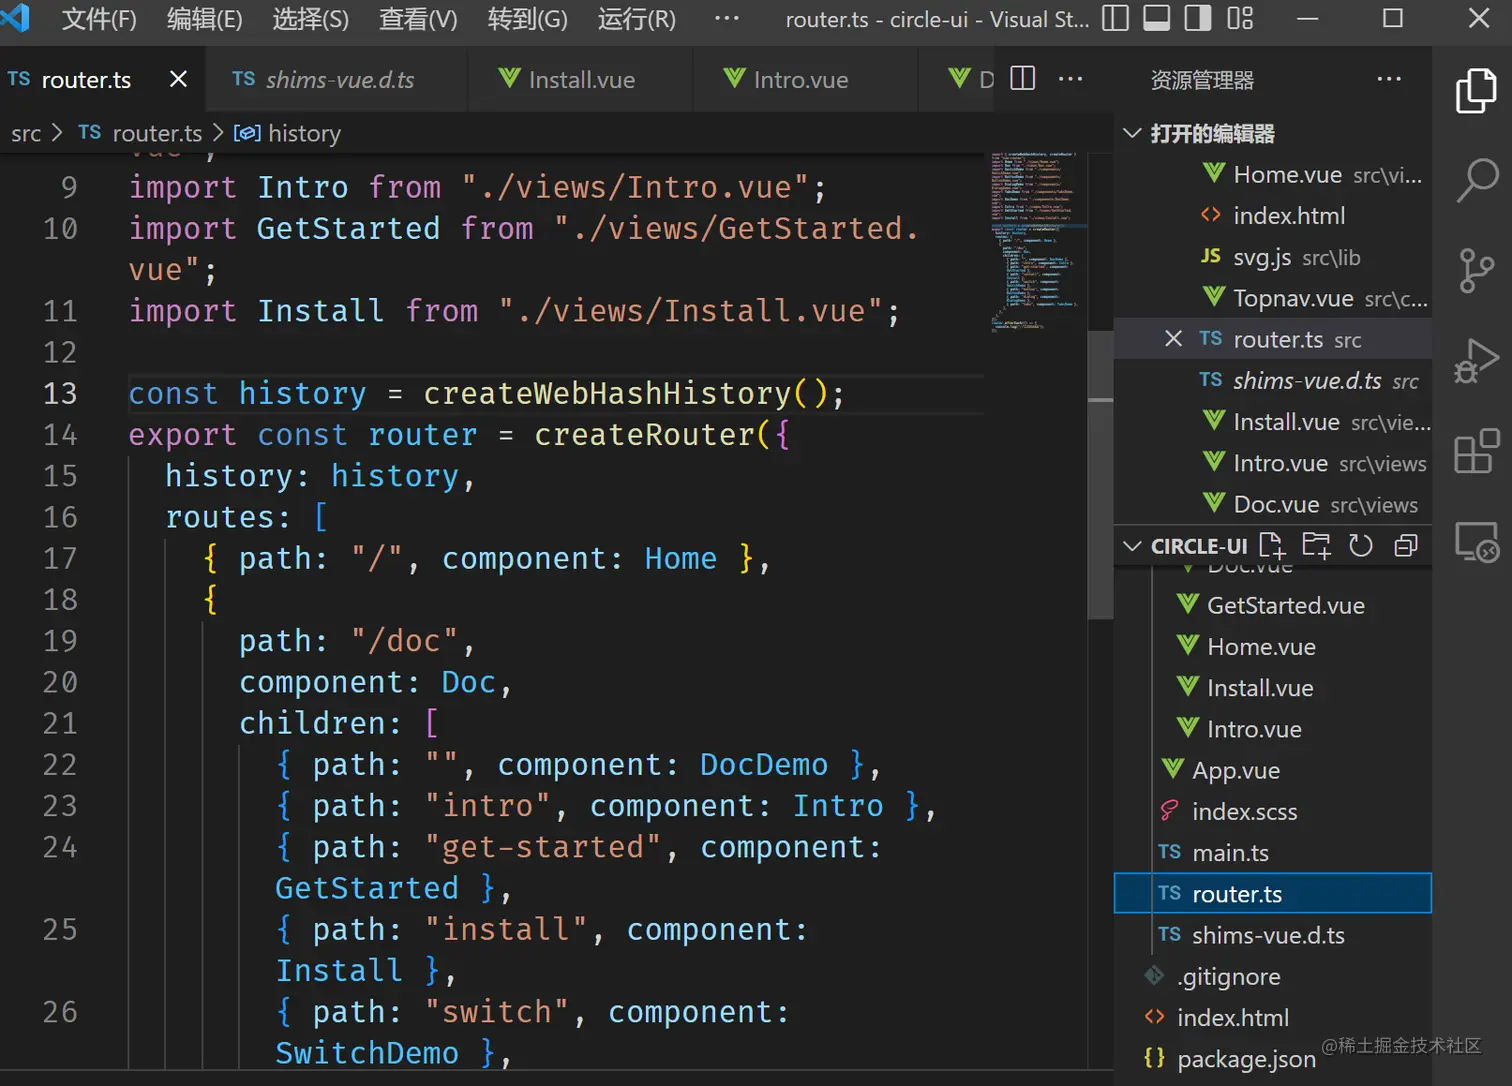Collapse the open editors section

1133,133
